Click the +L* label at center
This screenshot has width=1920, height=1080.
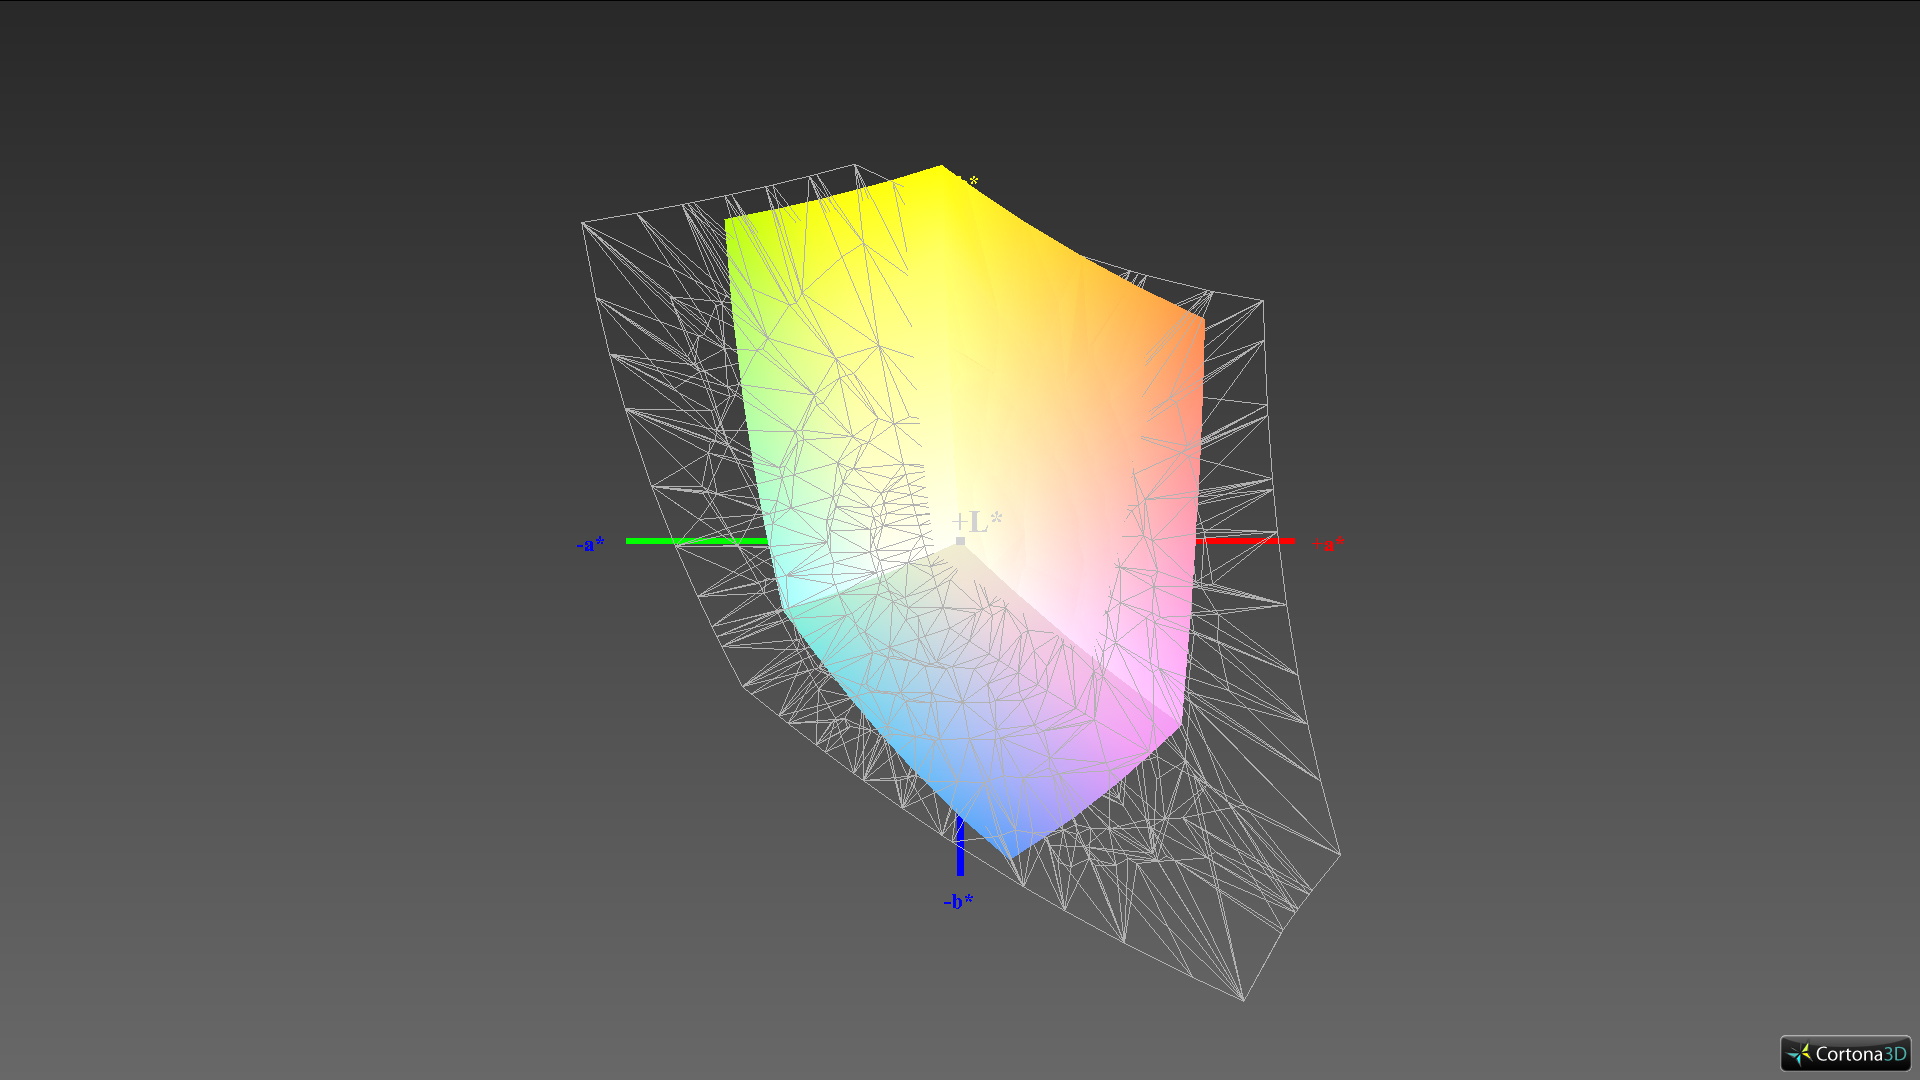point(977,521)
